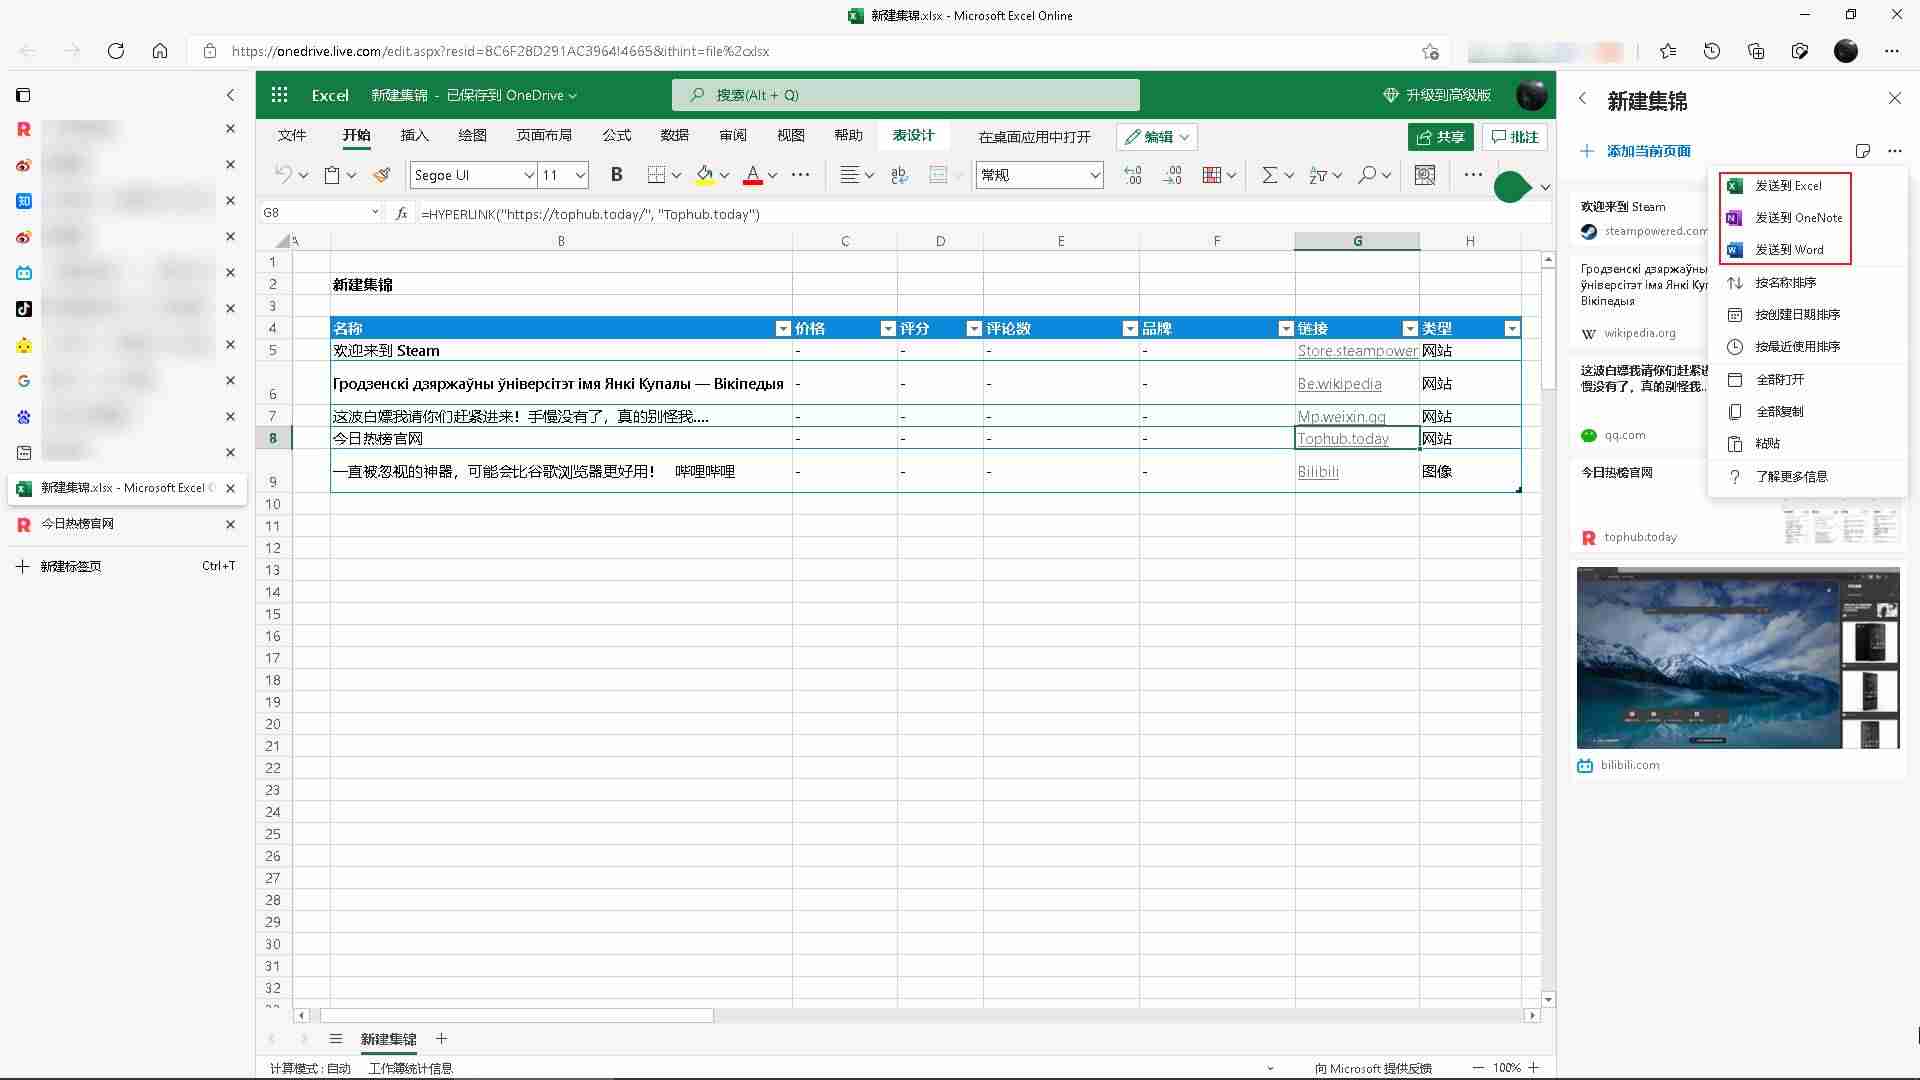Screen dimensions: 1920x1080
Task: Apply the yellow fill color
Action: (704, 175)
